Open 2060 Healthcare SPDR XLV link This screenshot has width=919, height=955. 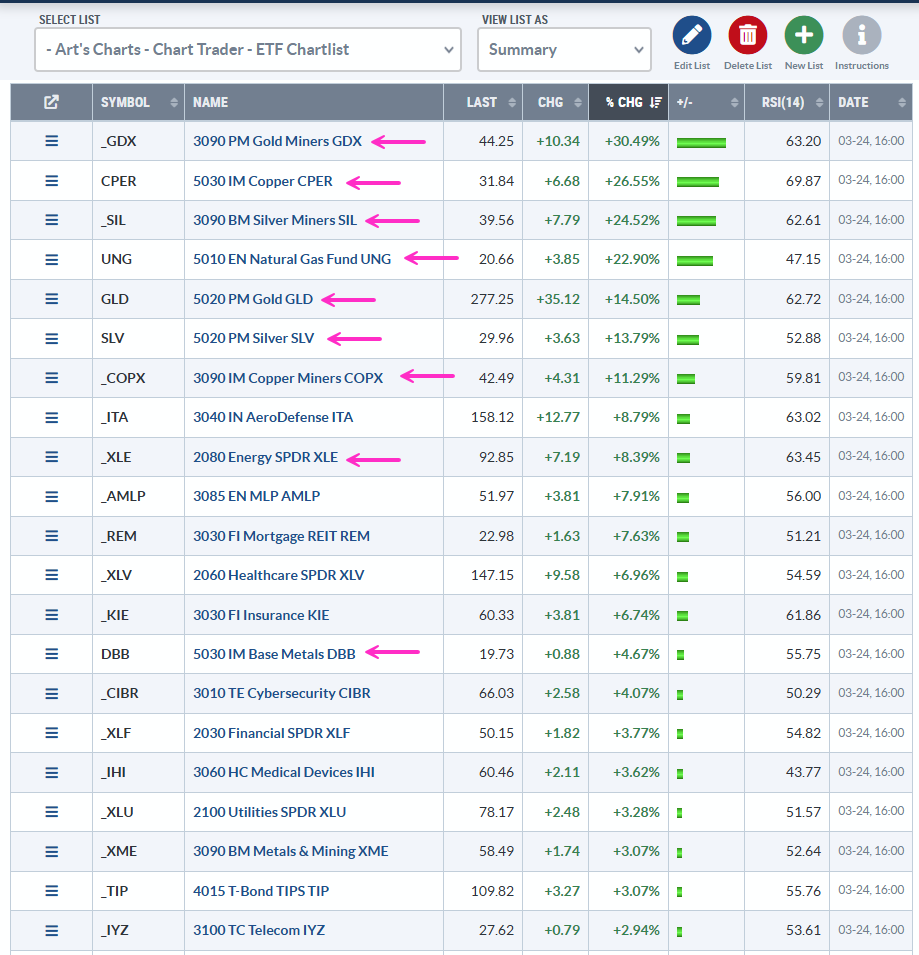point(278,575)
